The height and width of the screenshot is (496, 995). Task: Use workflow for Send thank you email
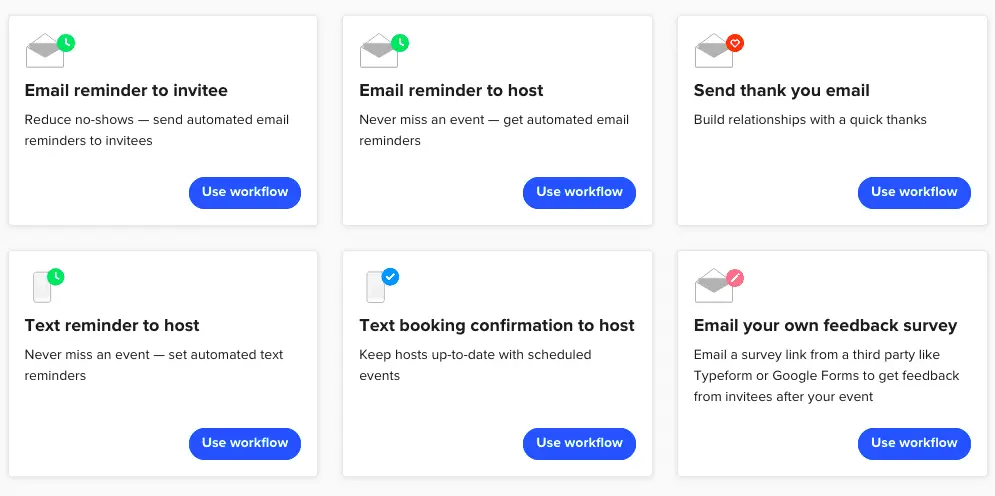[x=914, y=192]
